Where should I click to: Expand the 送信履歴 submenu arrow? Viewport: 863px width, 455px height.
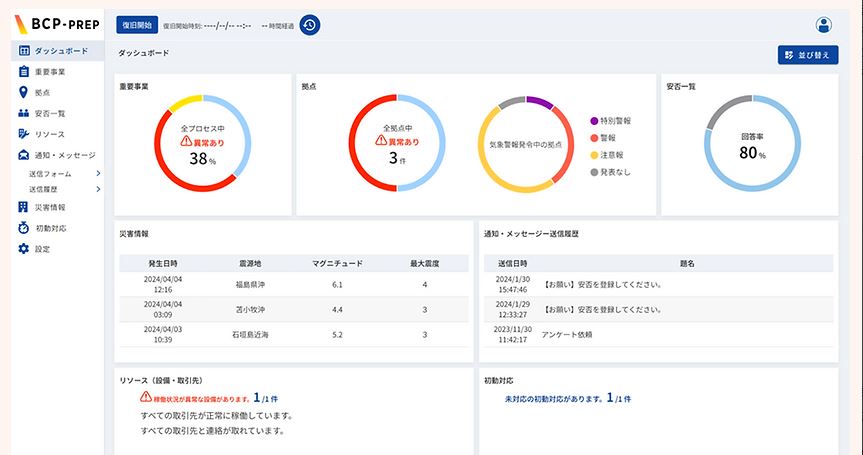[x=98, y=188]
